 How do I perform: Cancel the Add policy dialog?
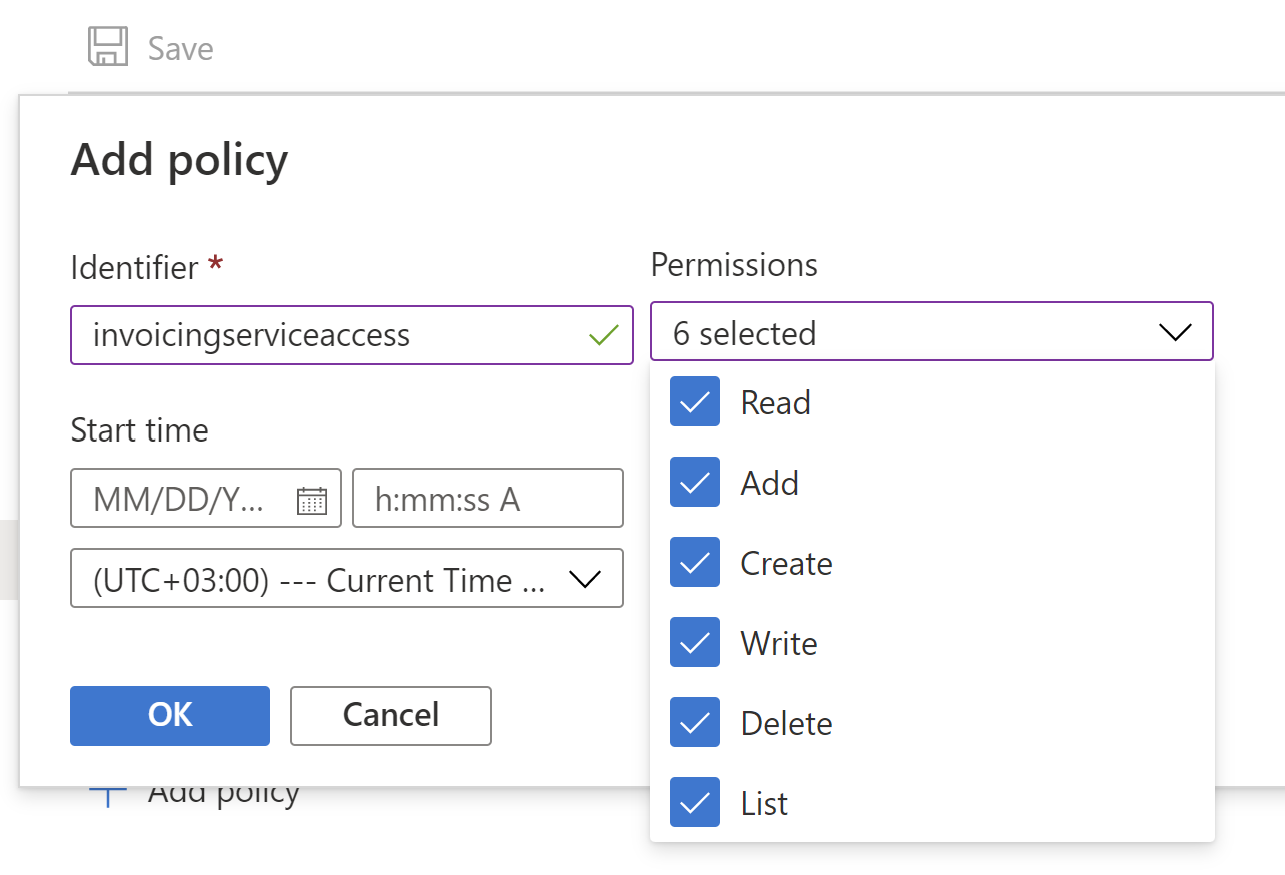pos(391,715)
